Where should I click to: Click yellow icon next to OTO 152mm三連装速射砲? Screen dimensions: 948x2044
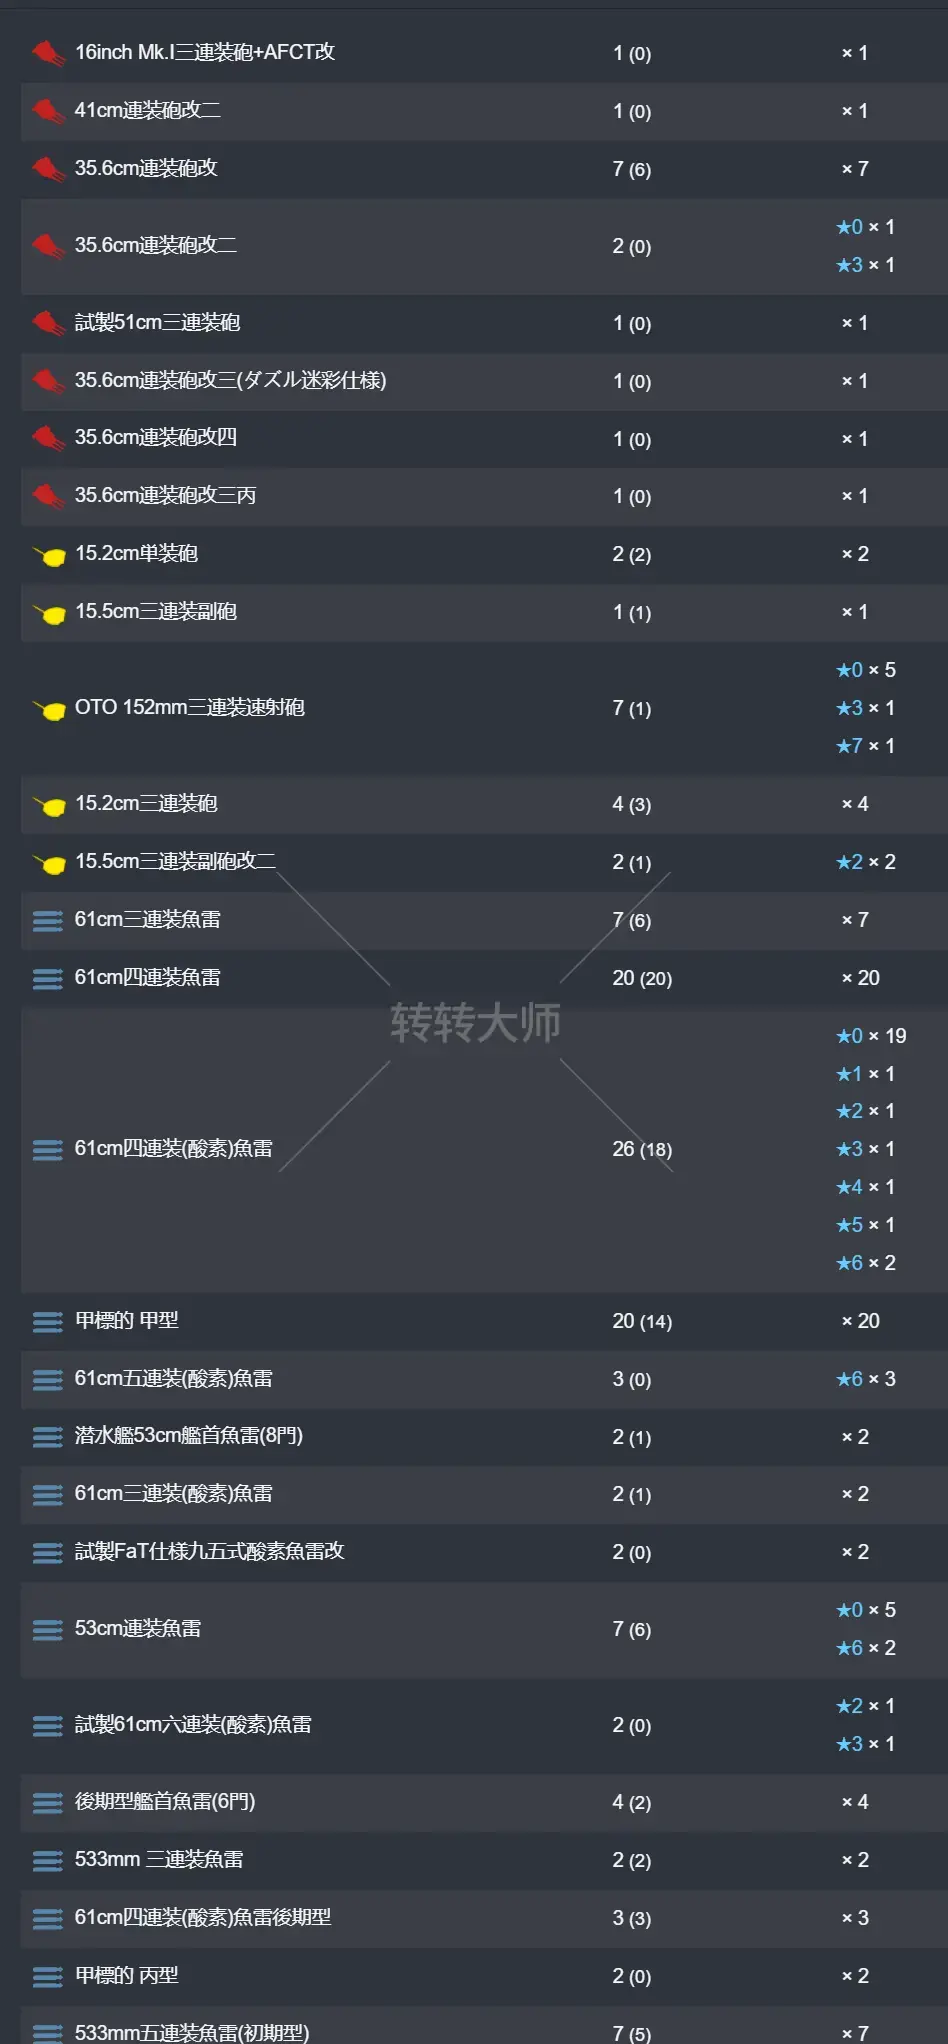(x=49, y=709)
